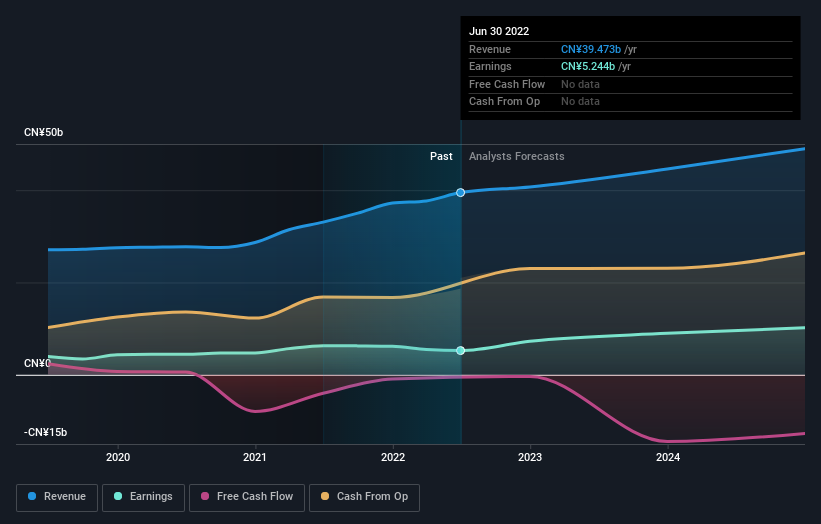Toggle the Cash From Op legend button
The width and height of the screenshot is (821, 524).
click(x=364, y=497)
